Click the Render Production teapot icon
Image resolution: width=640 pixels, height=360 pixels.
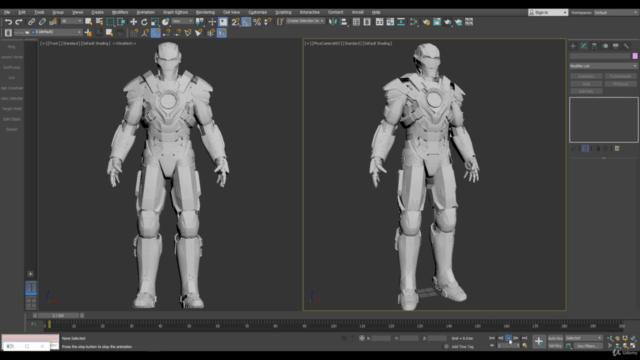pos(448,22)
